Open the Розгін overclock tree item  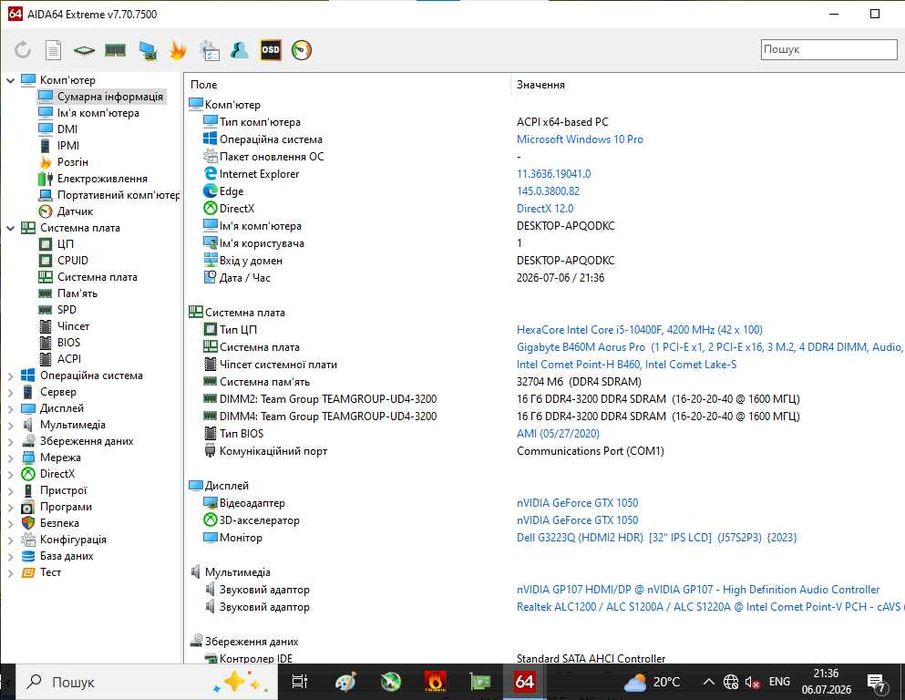point(73,162)
